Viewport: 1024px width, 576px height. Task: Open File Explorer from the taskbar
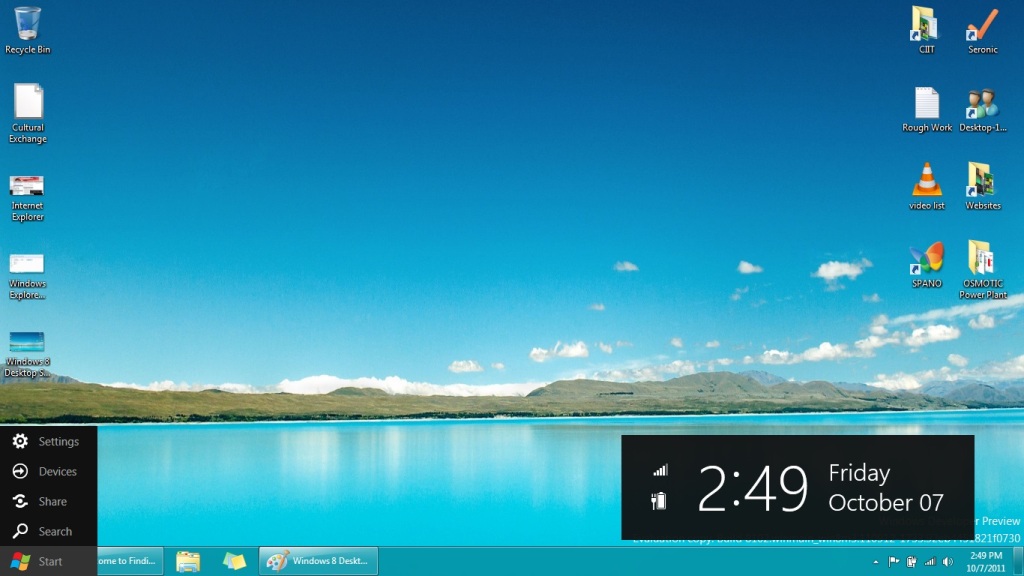tap(189, 562)
